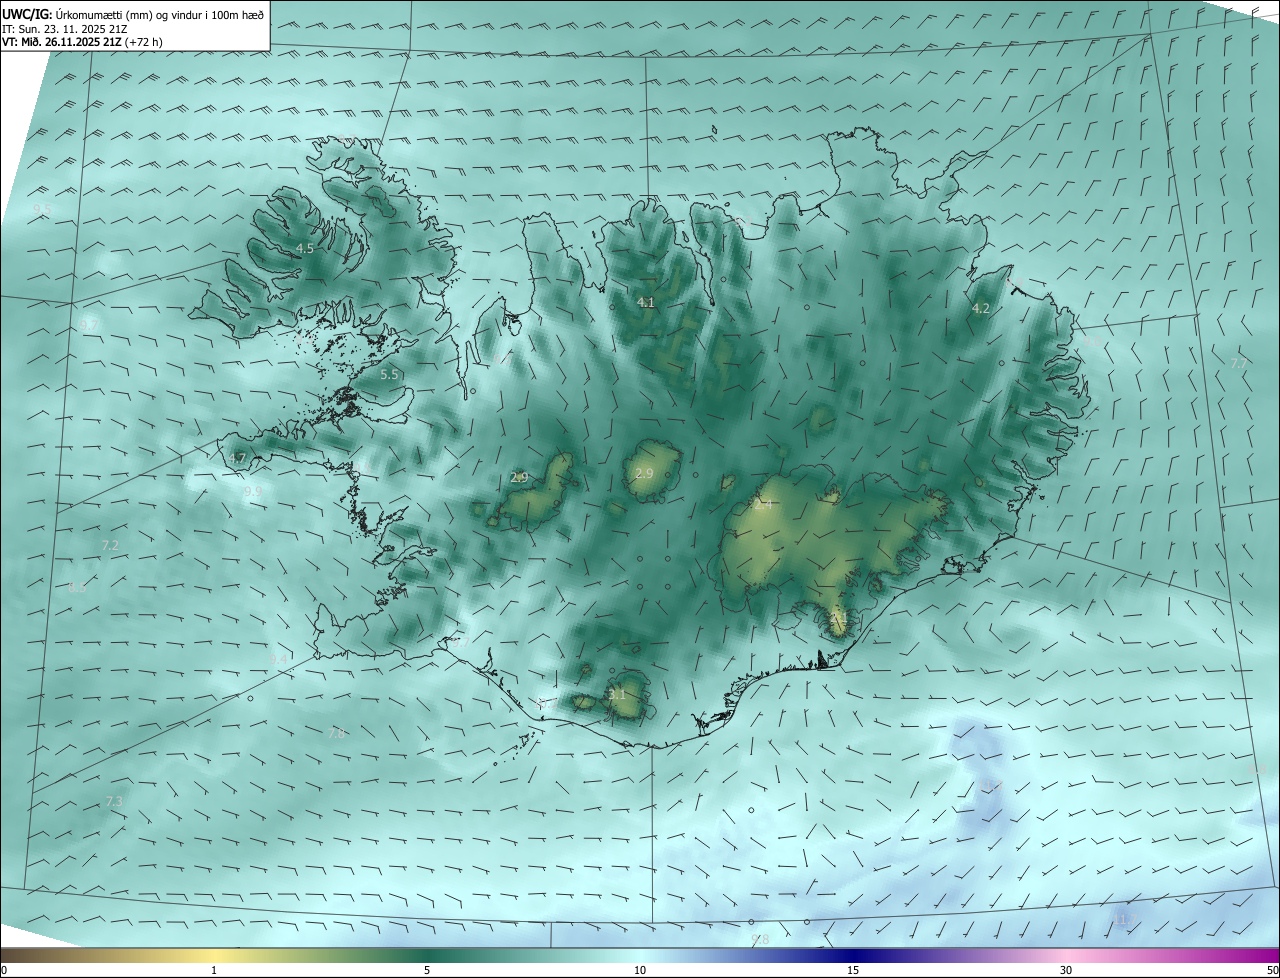
Task: Click the 9.4 value label off the southwest coast
Action: [279, 659]
